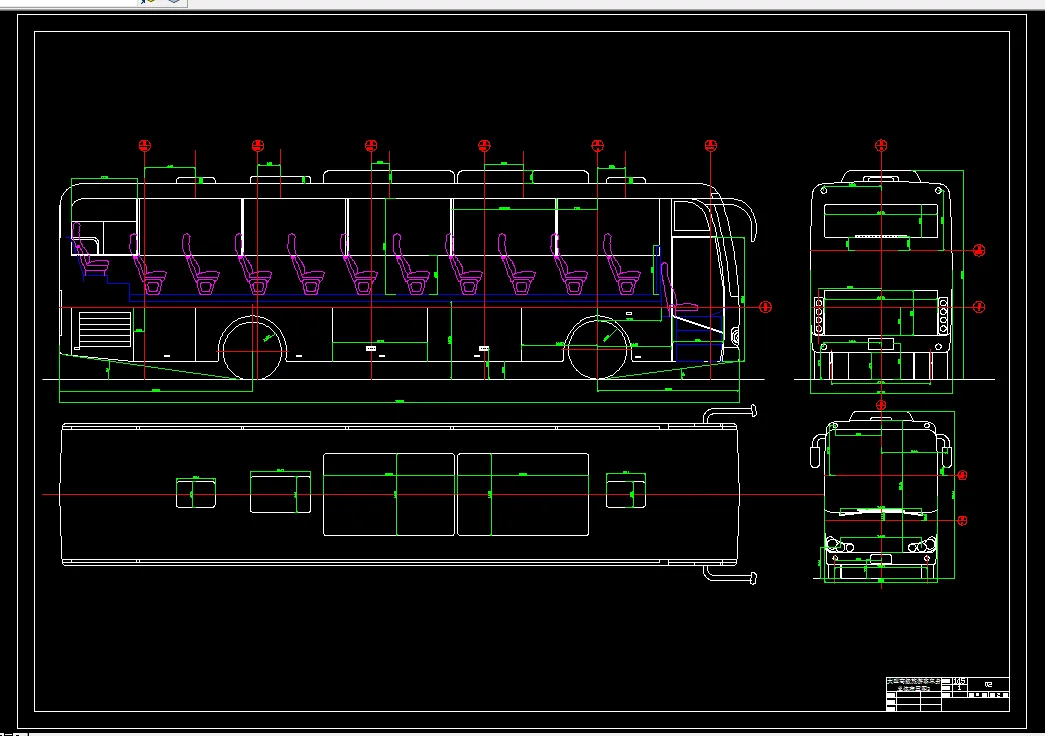Select the rear wheel in the side view
1045x736 pixels.
[x=253, y=349]
